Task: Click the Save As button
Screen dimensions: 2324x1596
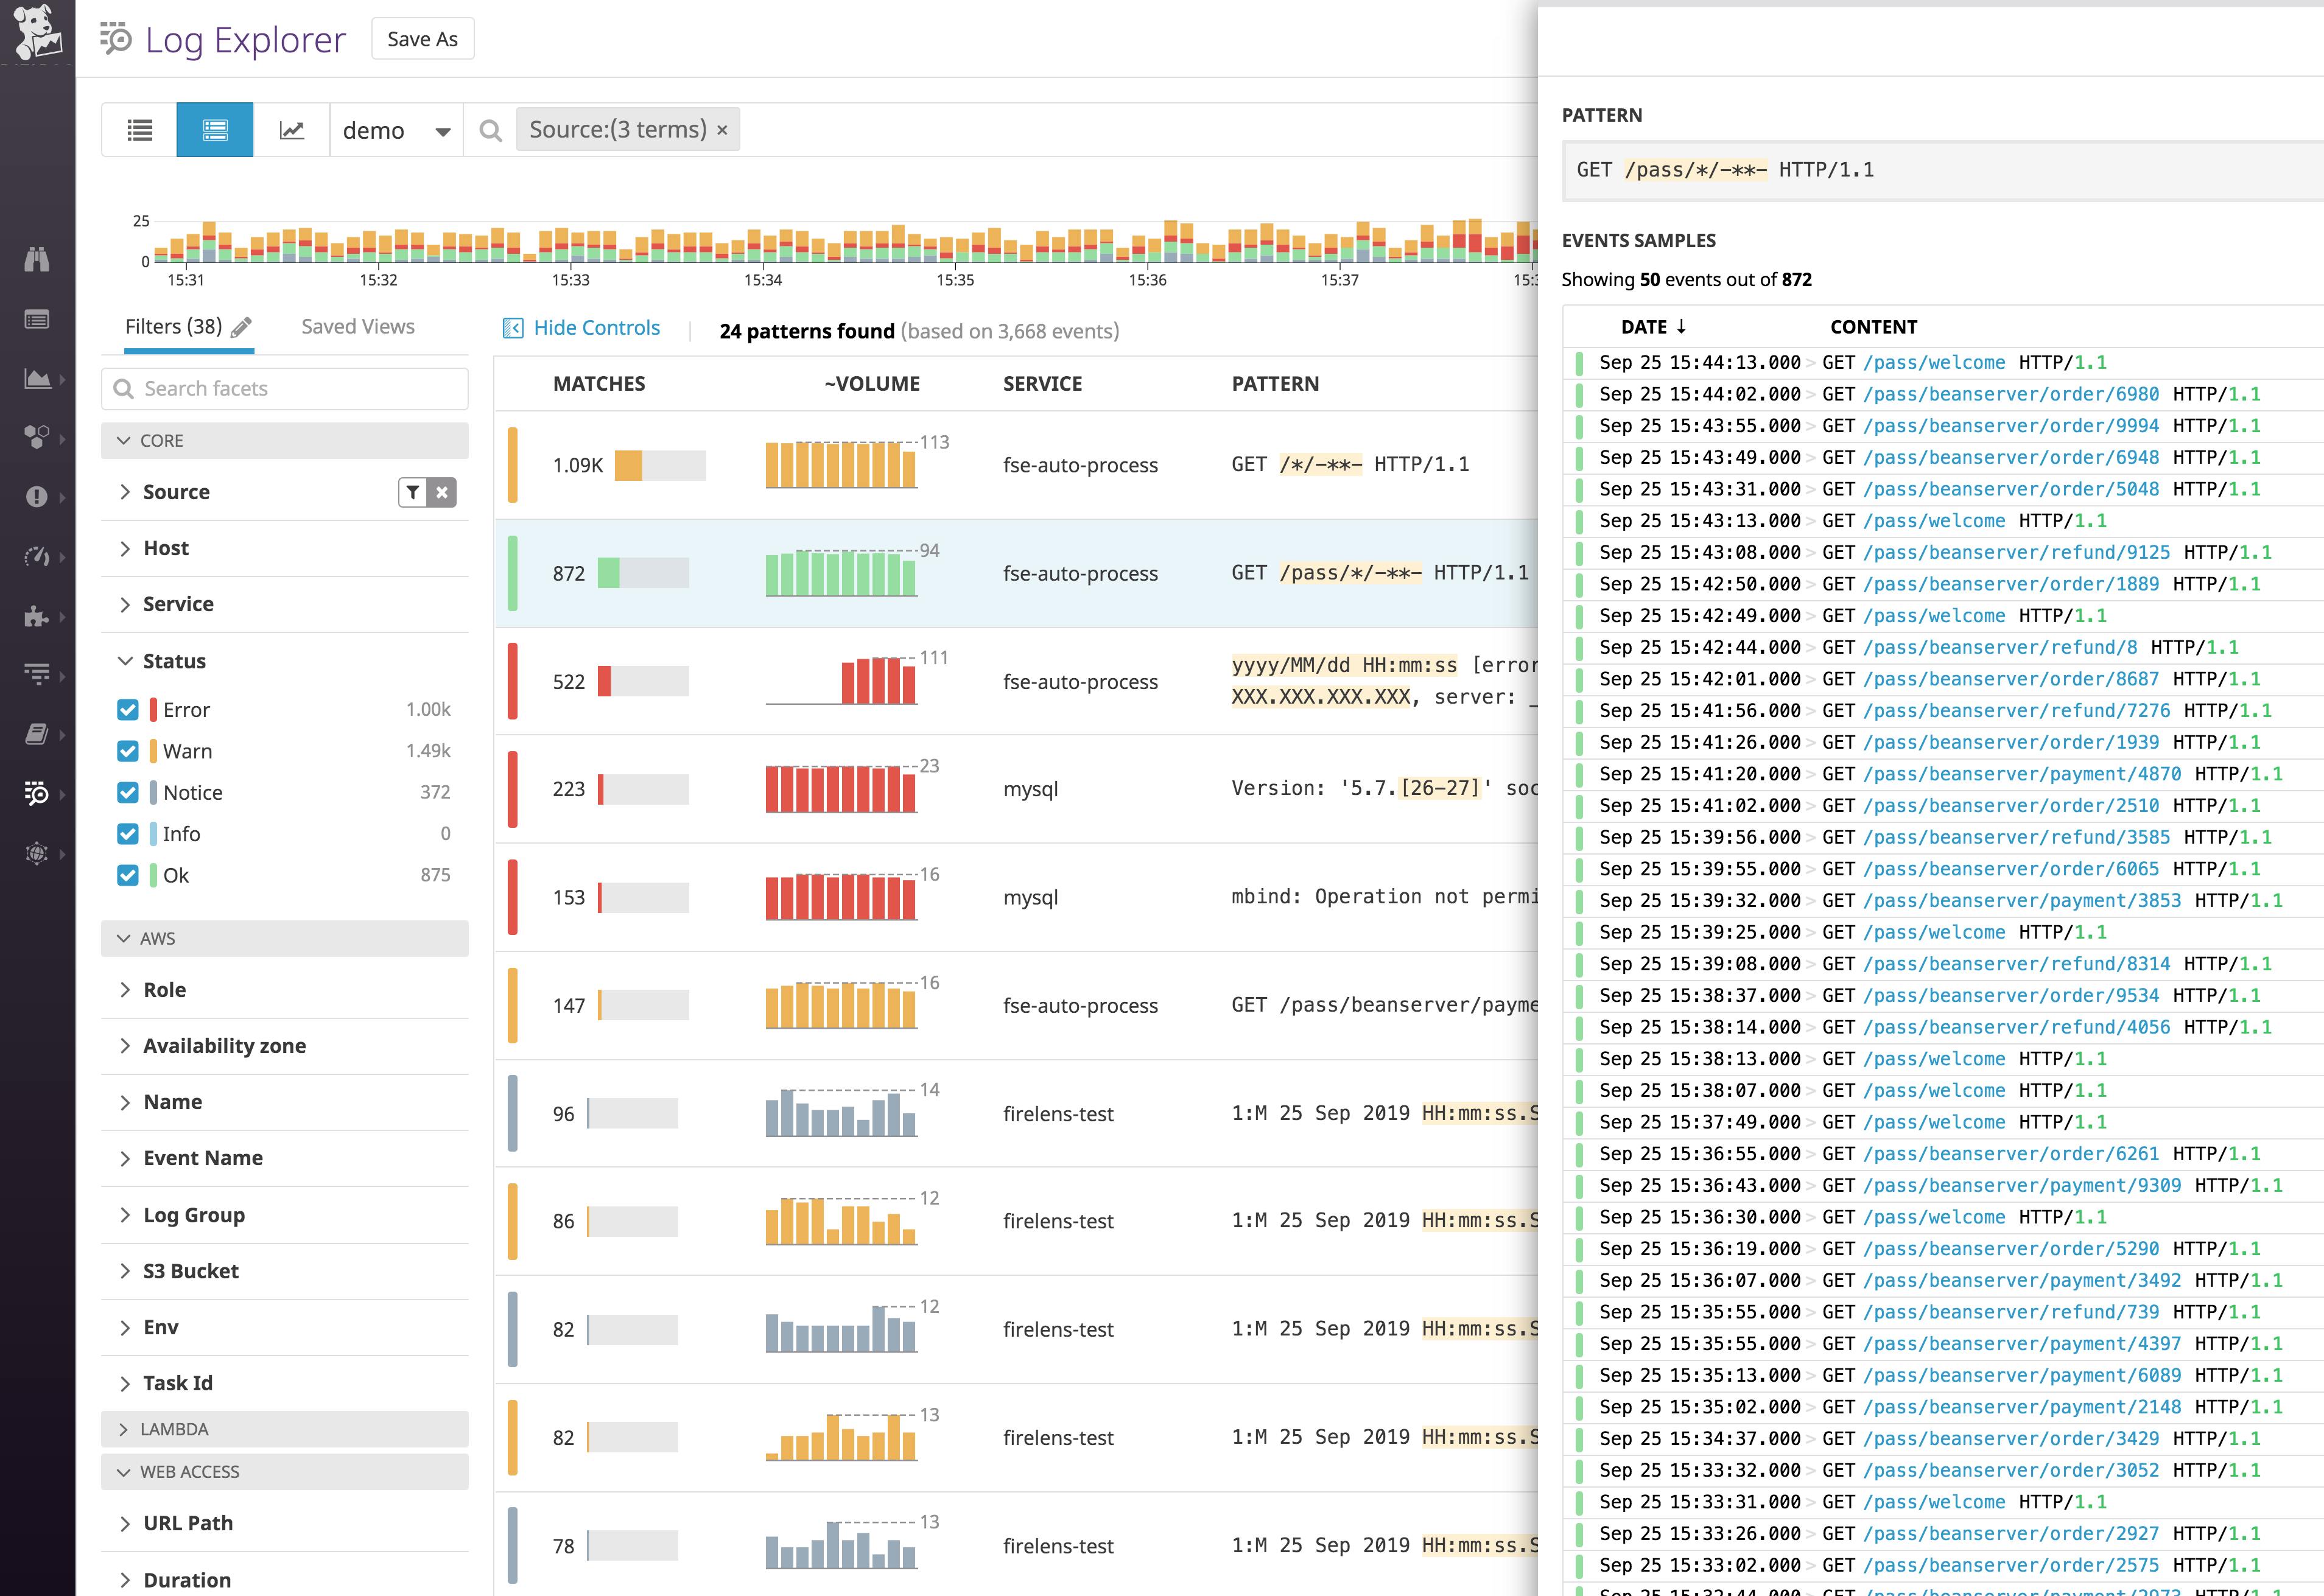Action: point(422,38)
